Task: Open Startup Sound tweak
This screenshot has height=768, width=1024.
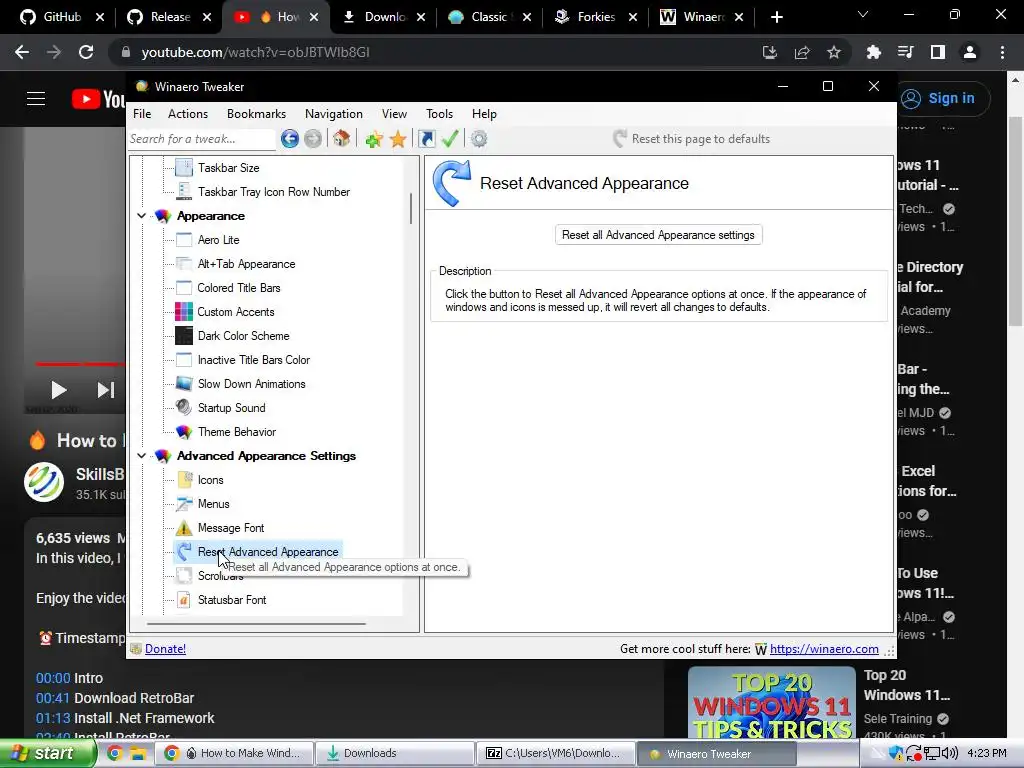Action: pyautogui.click(x=232, y=408)
